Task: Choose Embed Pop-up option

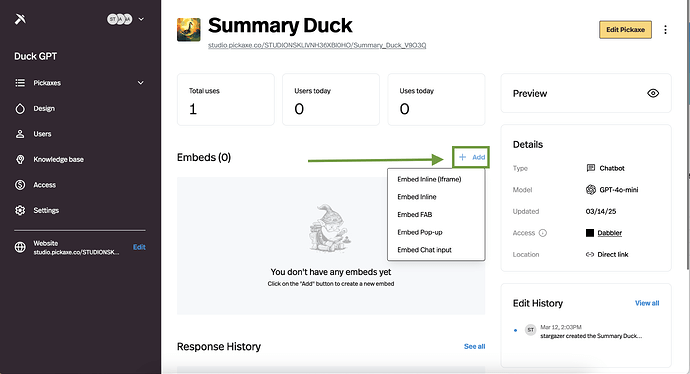Action: point(420,232)
